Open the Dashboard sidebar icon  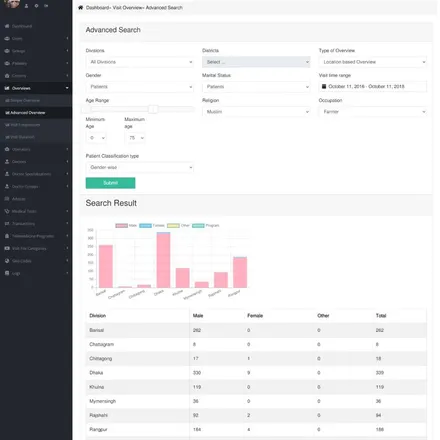click(x=7, y=26)
